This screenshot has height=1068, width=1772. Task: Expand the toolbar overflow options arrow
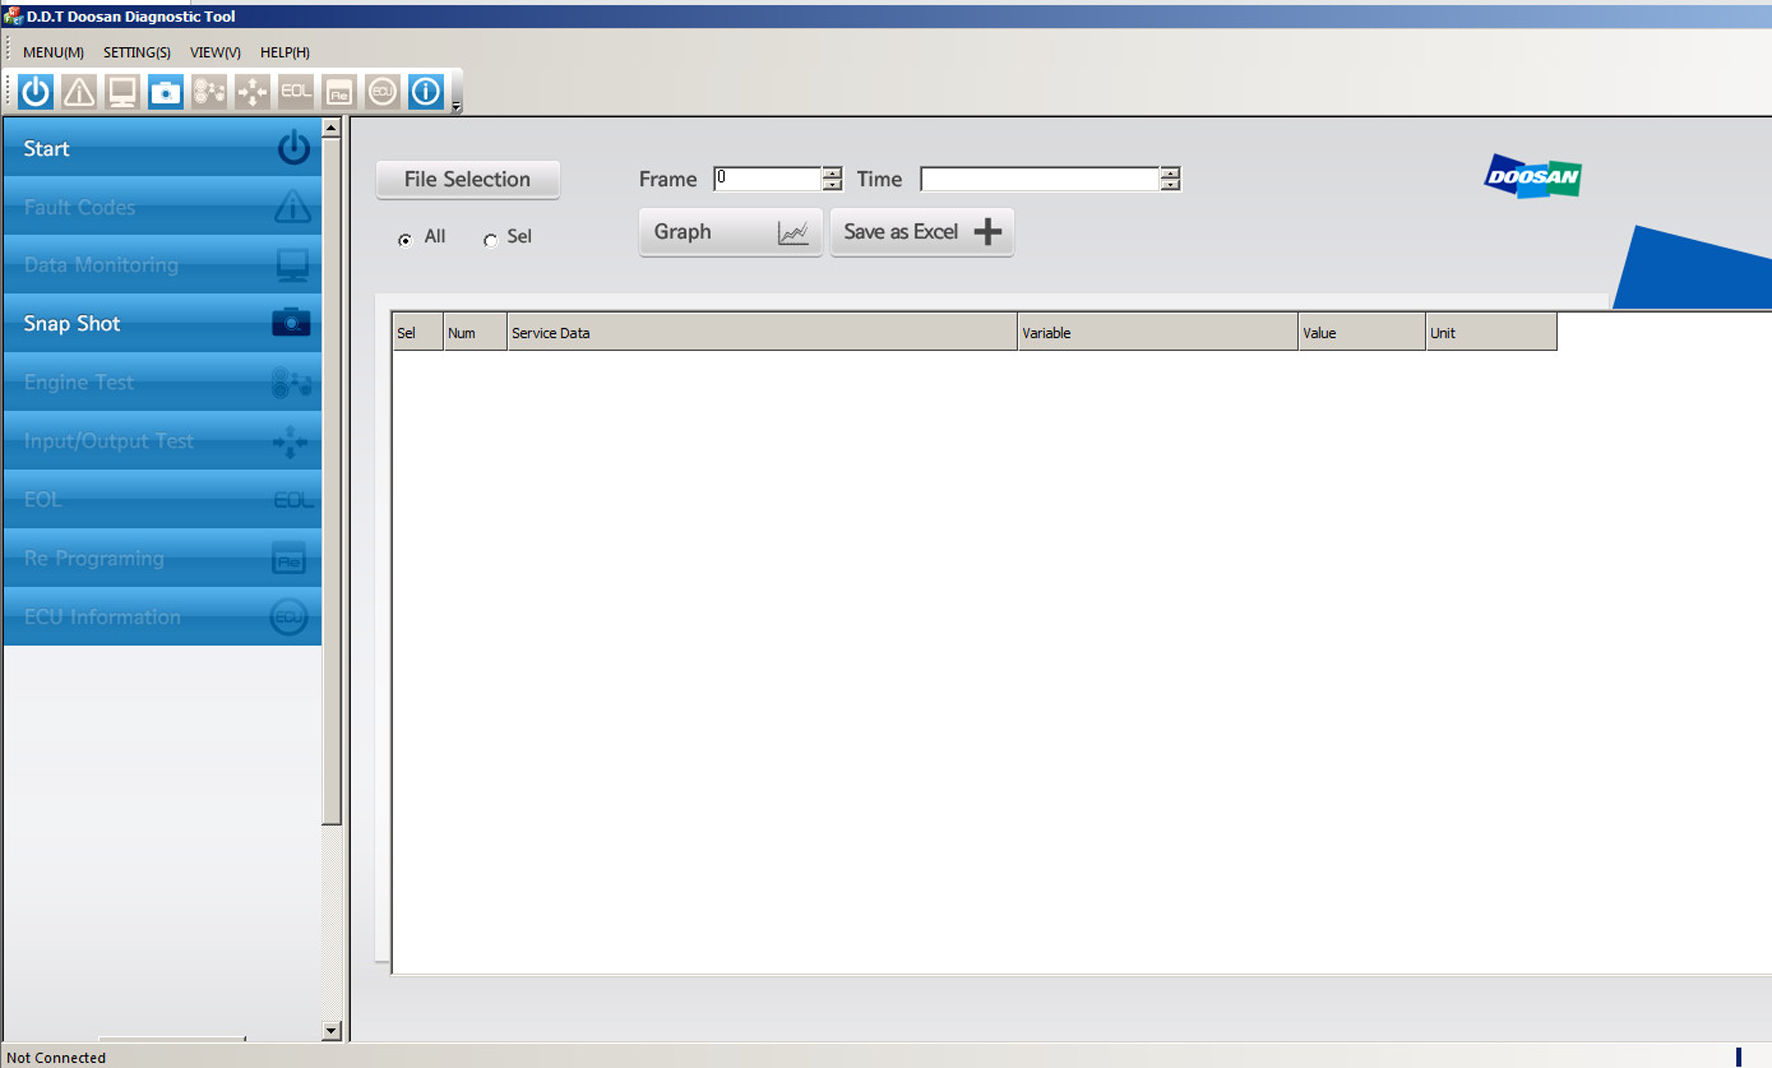(x=456, y=106)
